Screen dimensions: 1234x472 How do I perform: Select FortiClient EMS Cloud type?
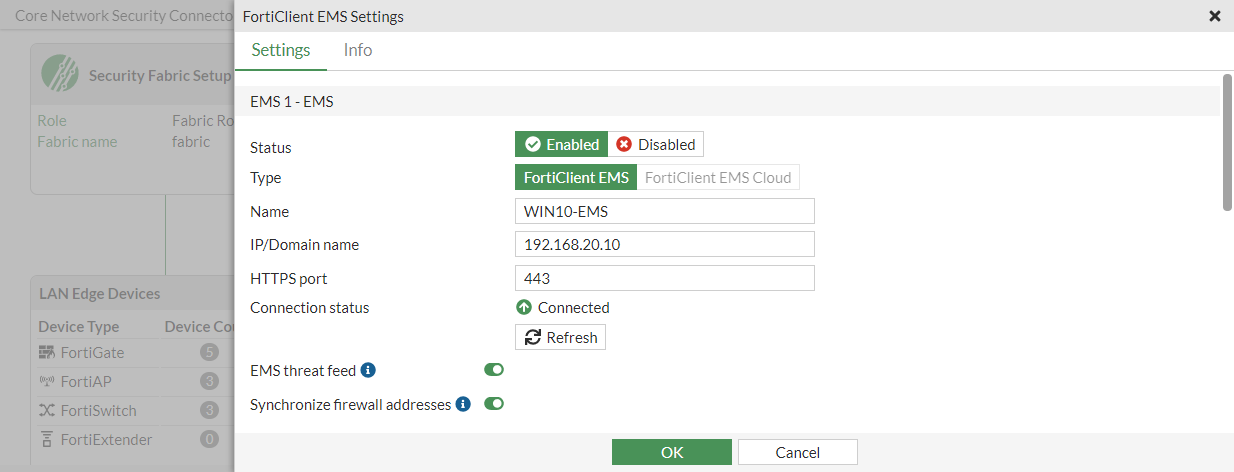pos(718,178)
